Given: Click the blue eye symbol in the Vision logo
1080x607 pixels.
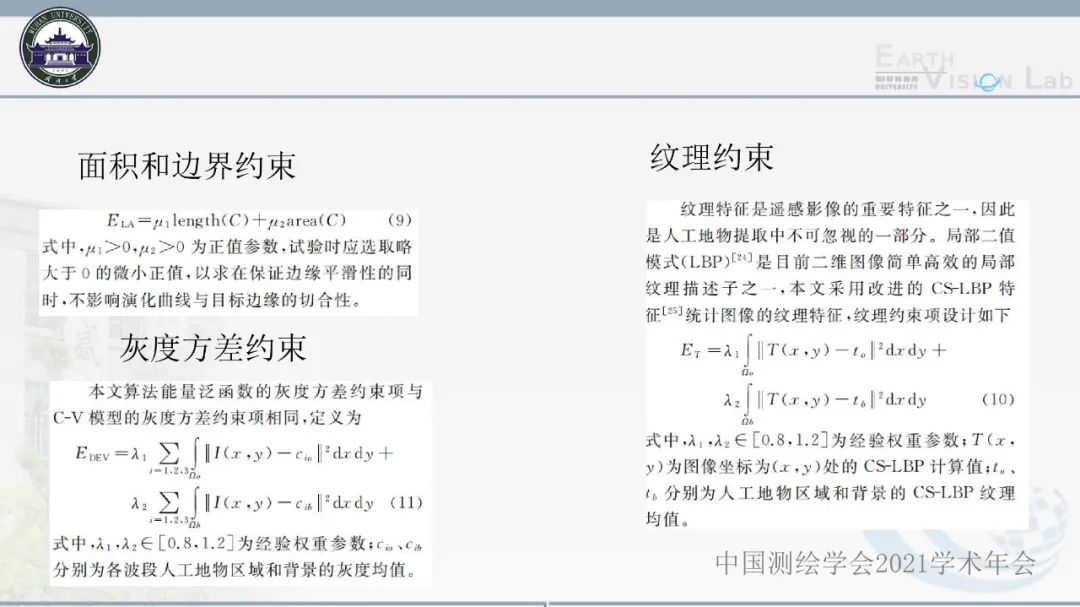Looking at the screenshot, I should (988, 81).
